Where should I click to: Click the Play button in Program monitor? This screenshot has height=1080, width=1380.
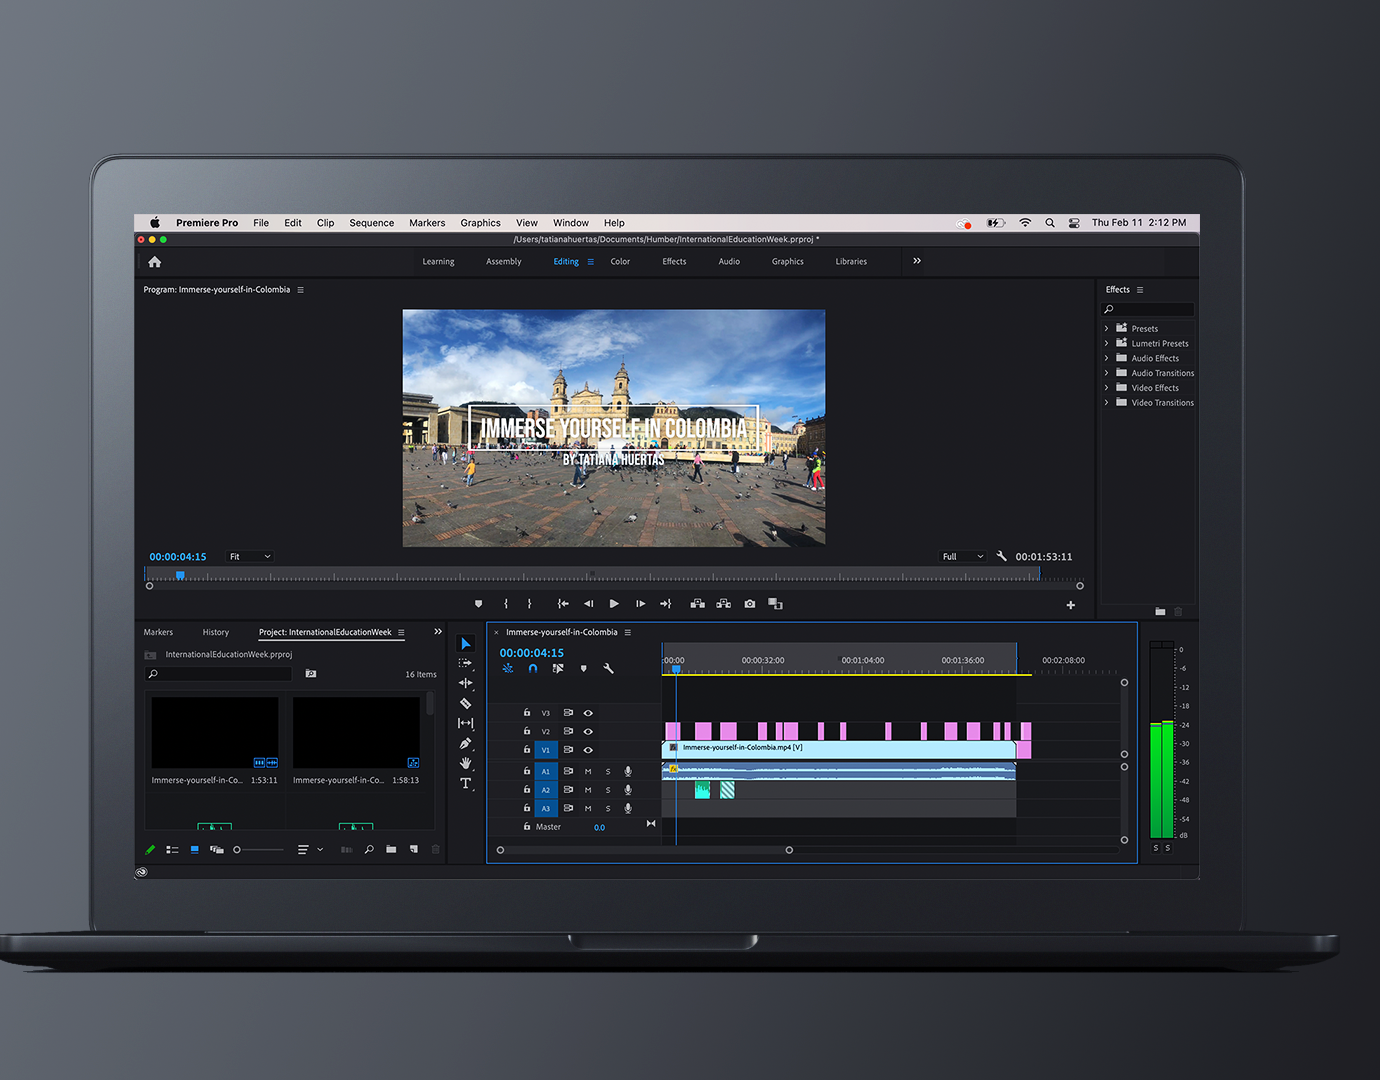point(614,603)
